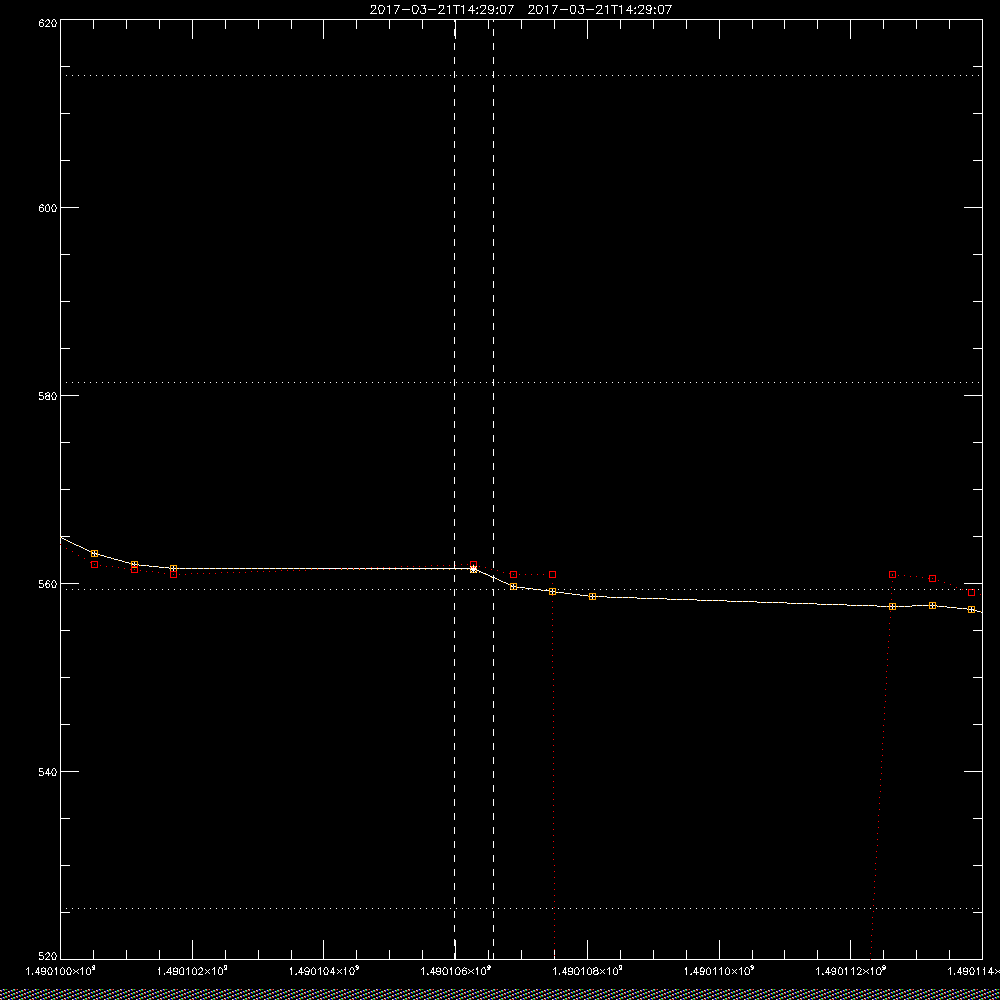Click the 520 y-axis label

click(48, 956)
